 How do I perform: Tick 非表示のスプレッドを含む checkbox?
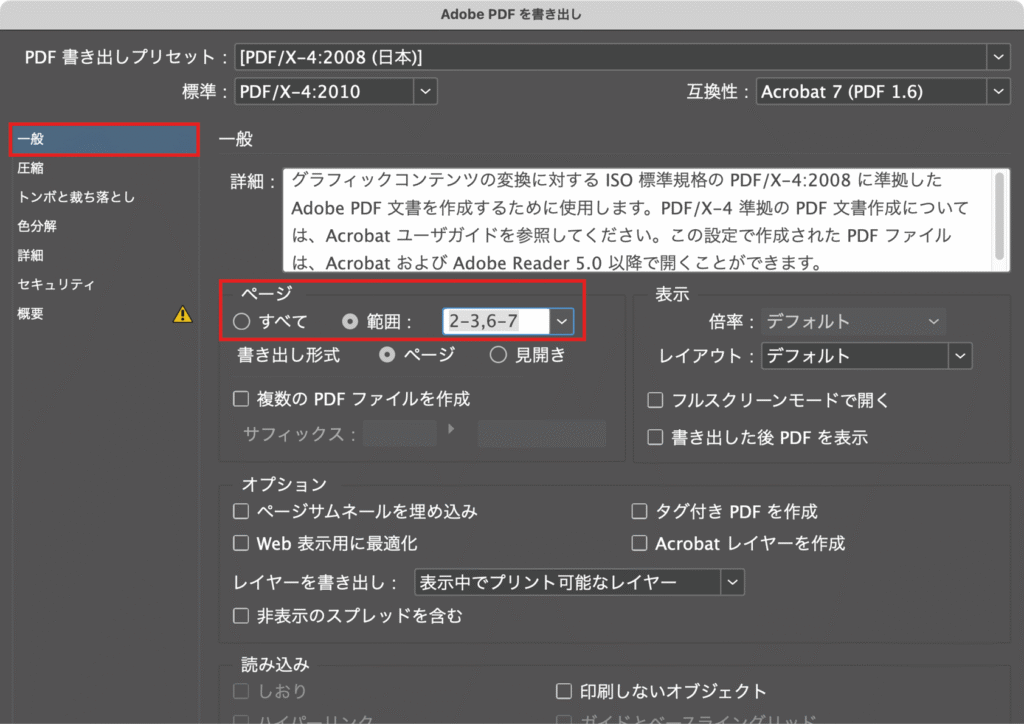[241, 616]
